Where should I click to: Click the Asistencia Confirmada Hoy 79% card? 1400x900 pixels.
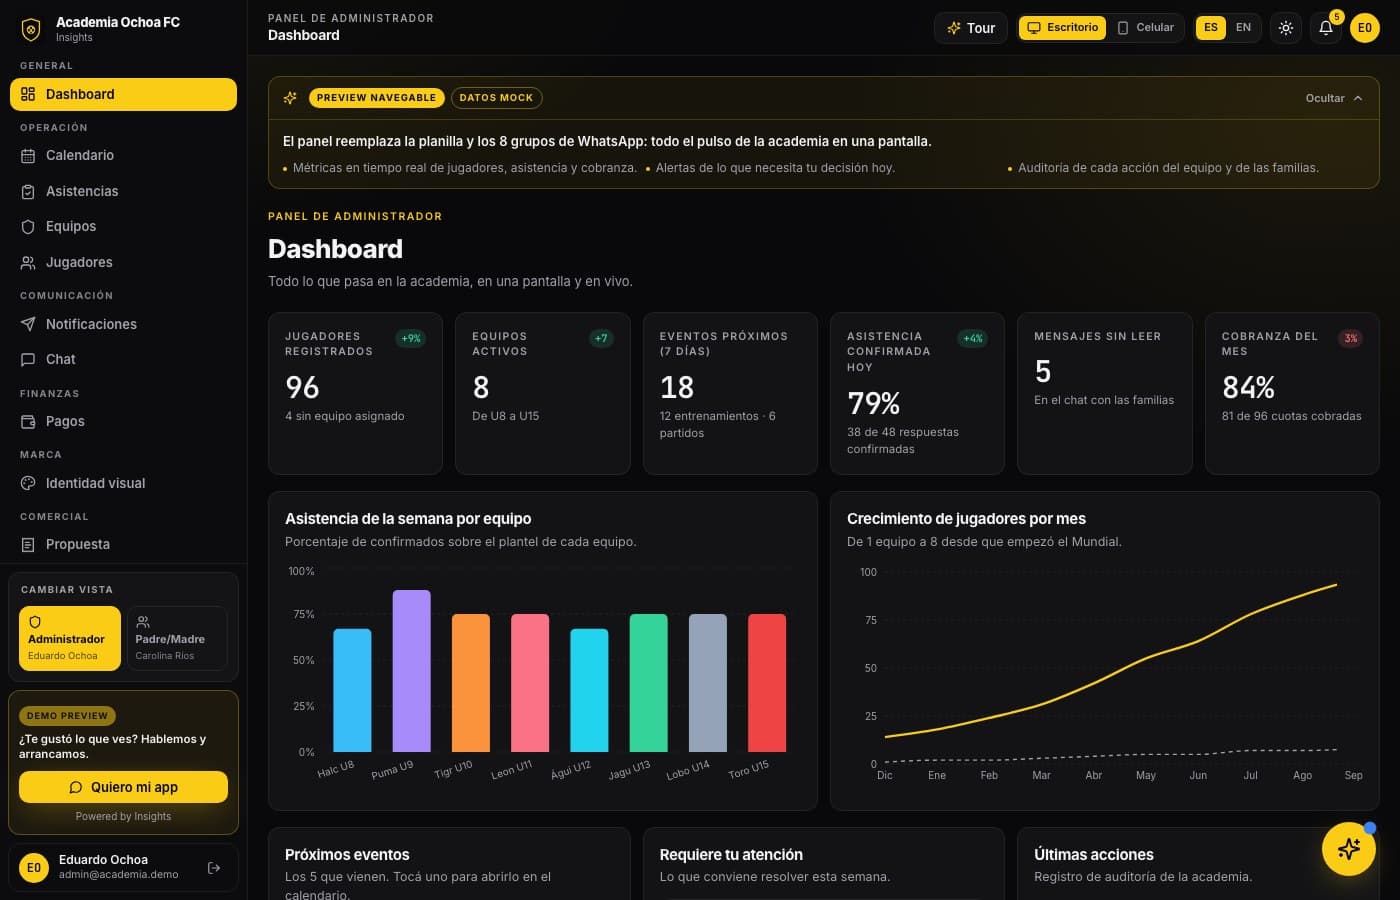click(917, 393)
